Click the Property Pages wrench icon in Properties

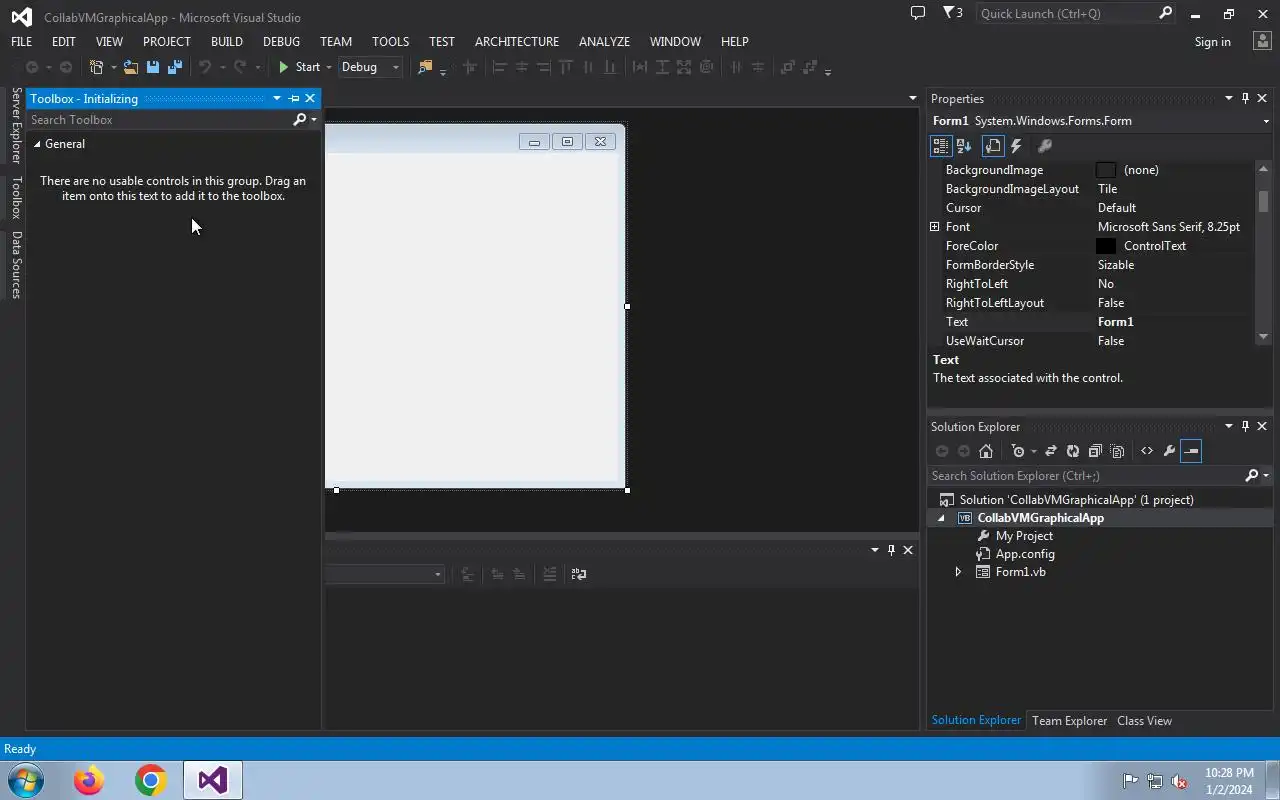click(1045, 146)
